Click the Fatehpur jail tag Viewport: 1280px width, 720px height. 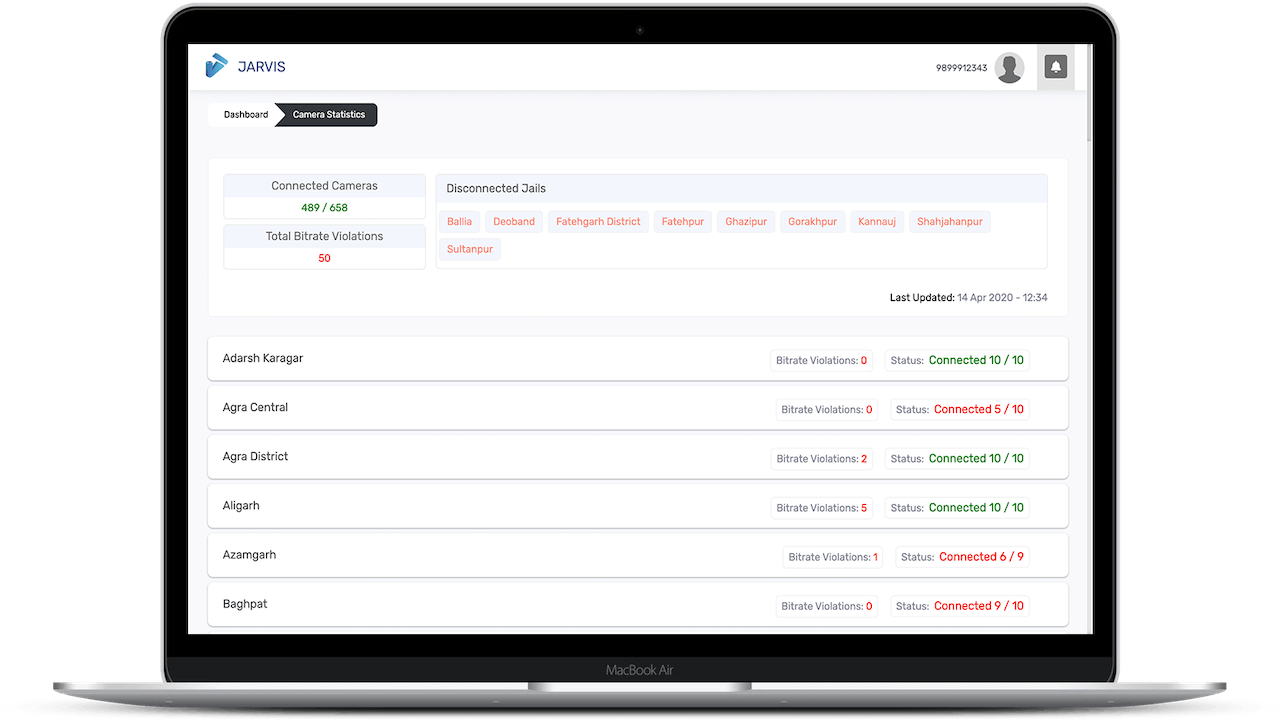683,222
